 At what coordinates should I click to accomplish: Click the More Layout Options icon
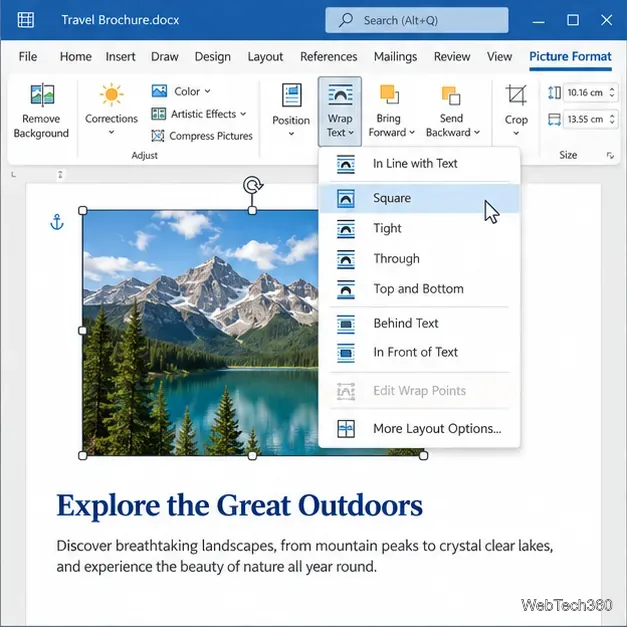click(345, 429)
